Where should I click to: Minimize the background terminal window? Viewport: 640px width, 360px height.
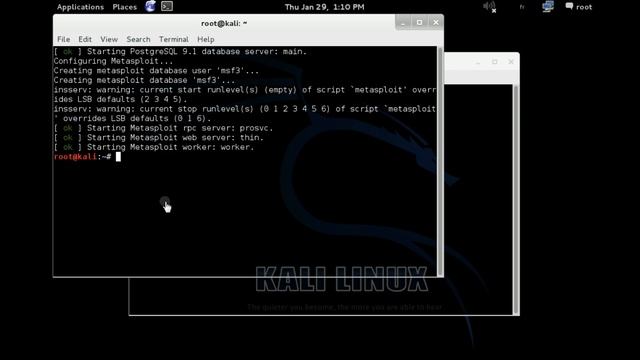click(x=478, y=62)
